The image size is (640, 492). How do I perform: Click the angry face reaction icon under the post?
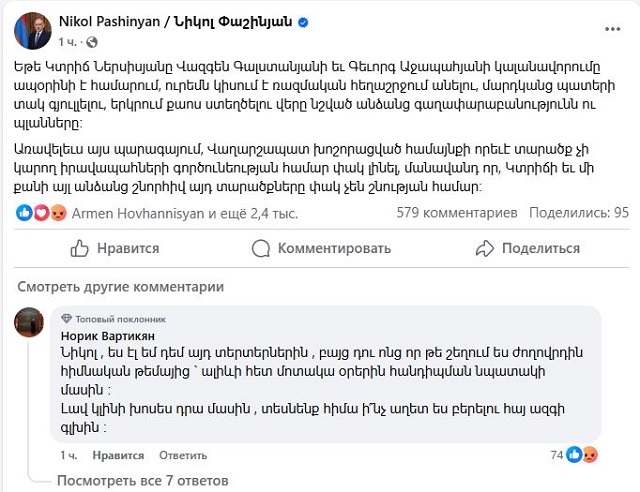point(57,213)
